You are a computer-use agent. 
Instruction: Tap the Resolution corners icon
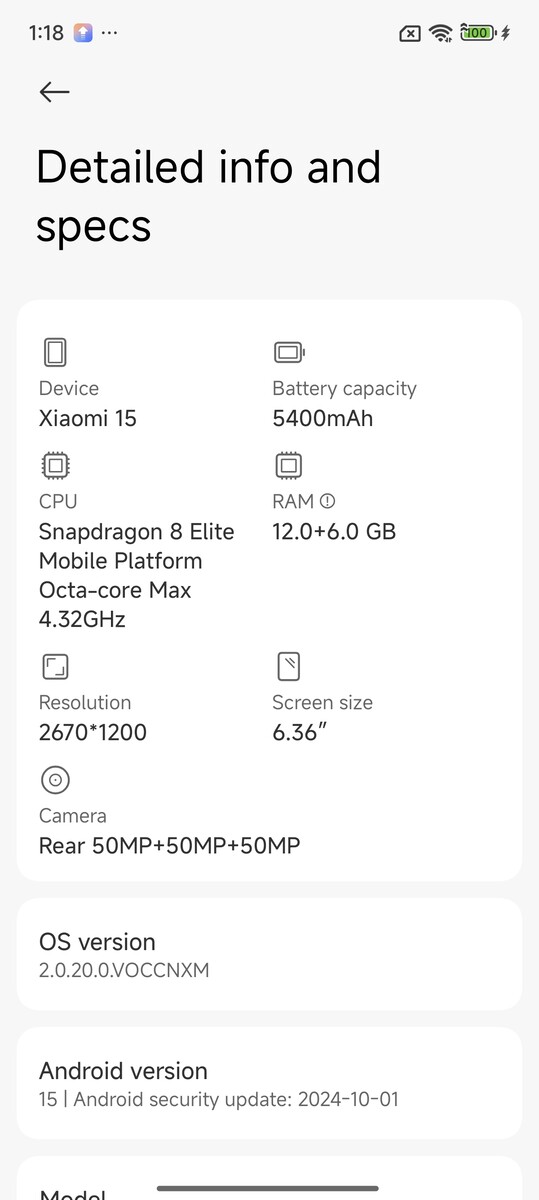(x=55, y=667)
